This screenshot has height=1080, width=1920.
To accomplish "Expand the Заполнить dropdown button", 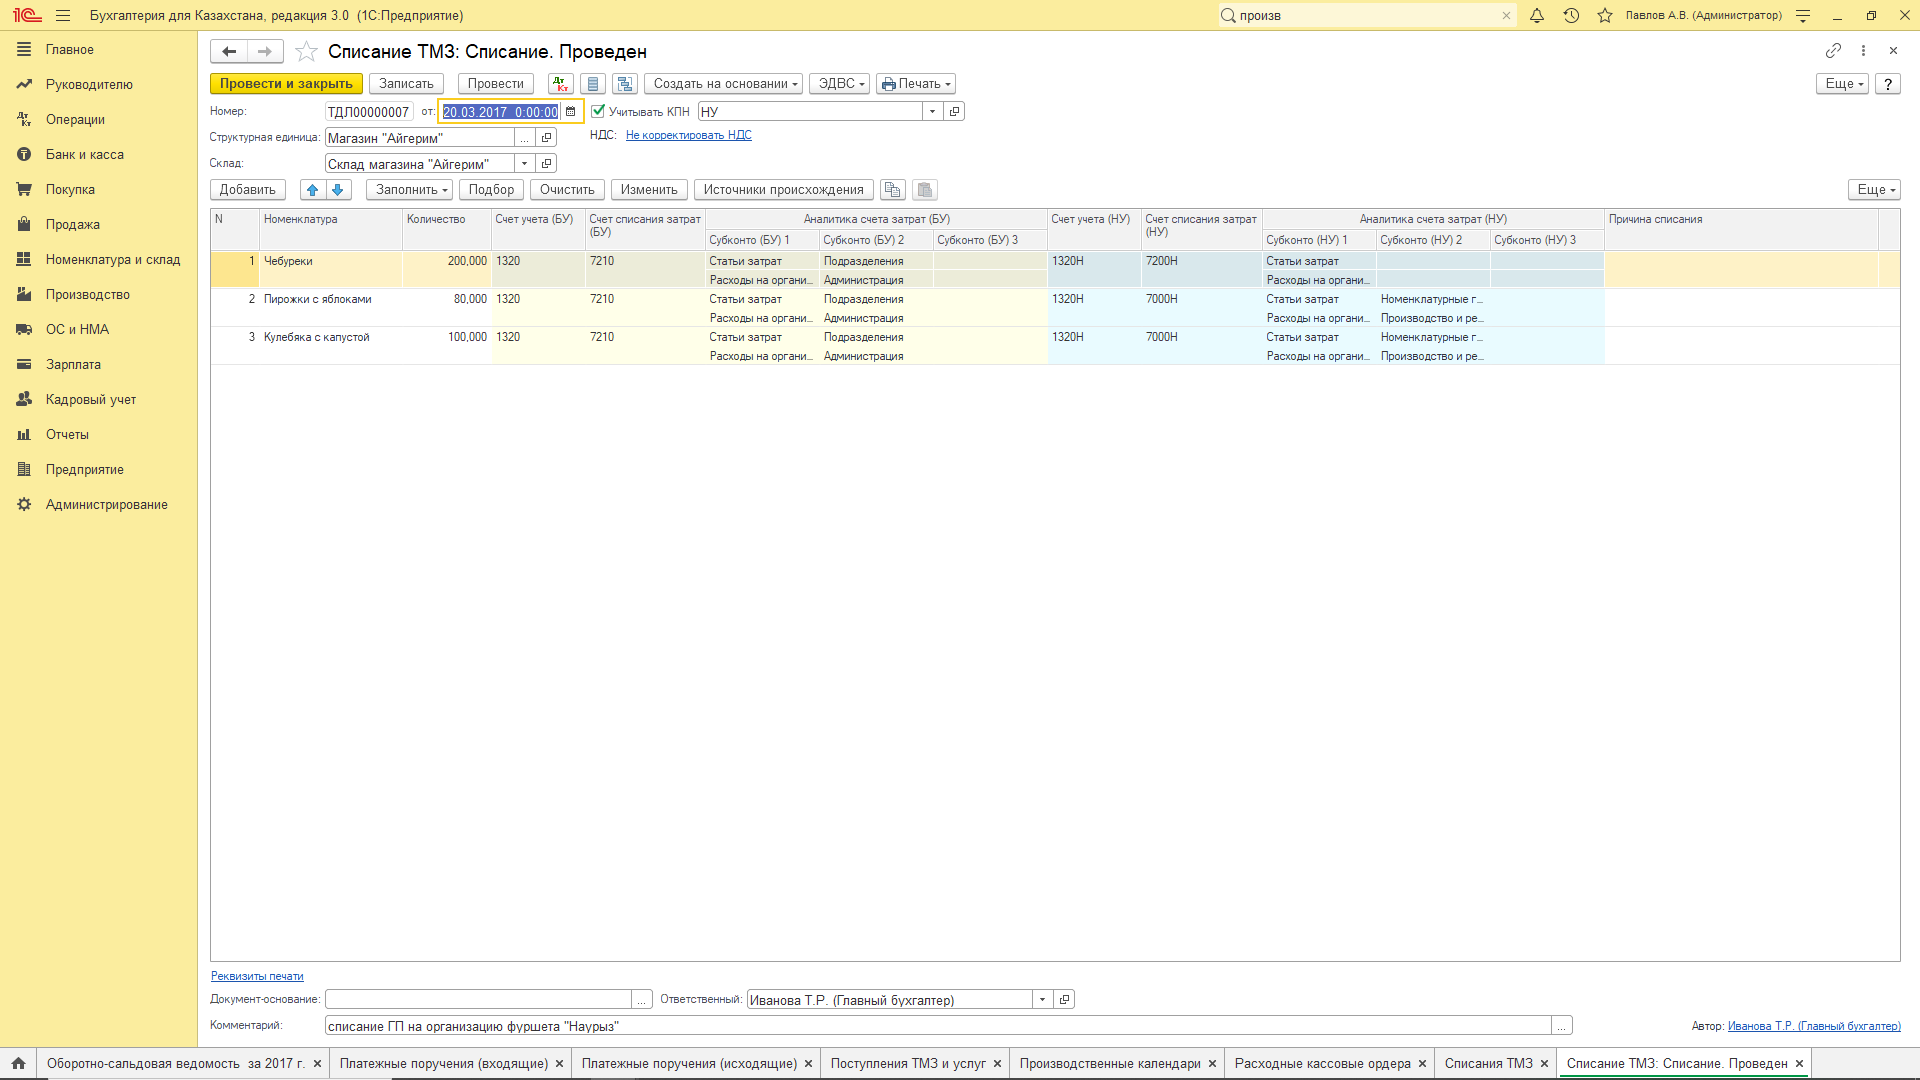I will coord(411,190).
